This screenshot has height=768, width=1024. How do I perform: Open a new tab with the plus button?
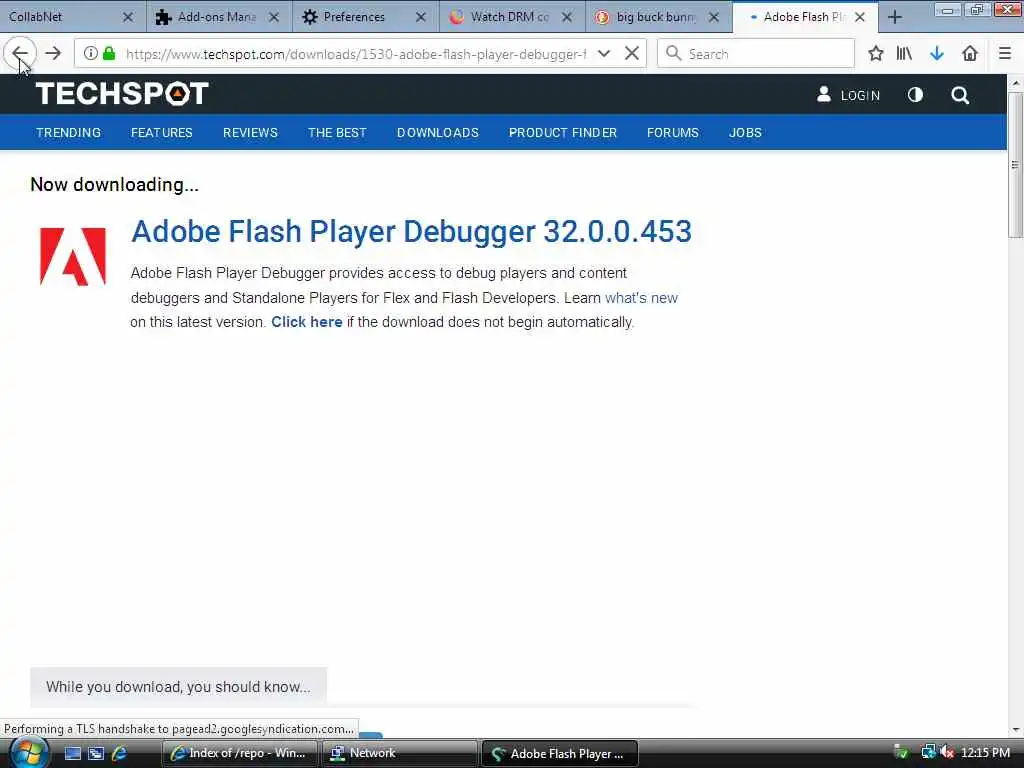(x=895, y=17)
